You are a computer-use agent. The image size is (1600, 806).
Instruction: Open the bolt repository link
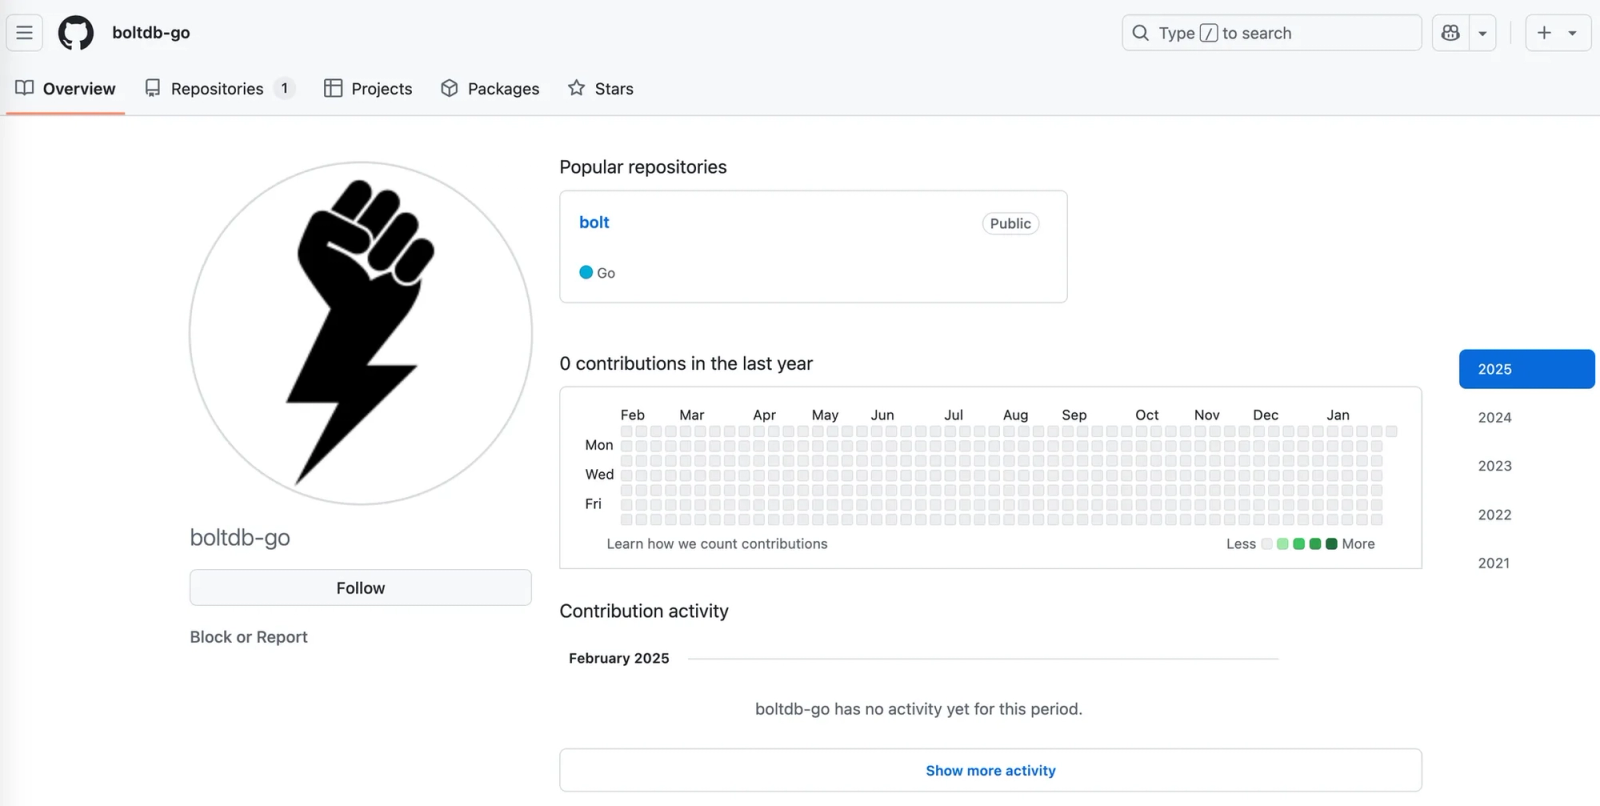click(594, 222)
